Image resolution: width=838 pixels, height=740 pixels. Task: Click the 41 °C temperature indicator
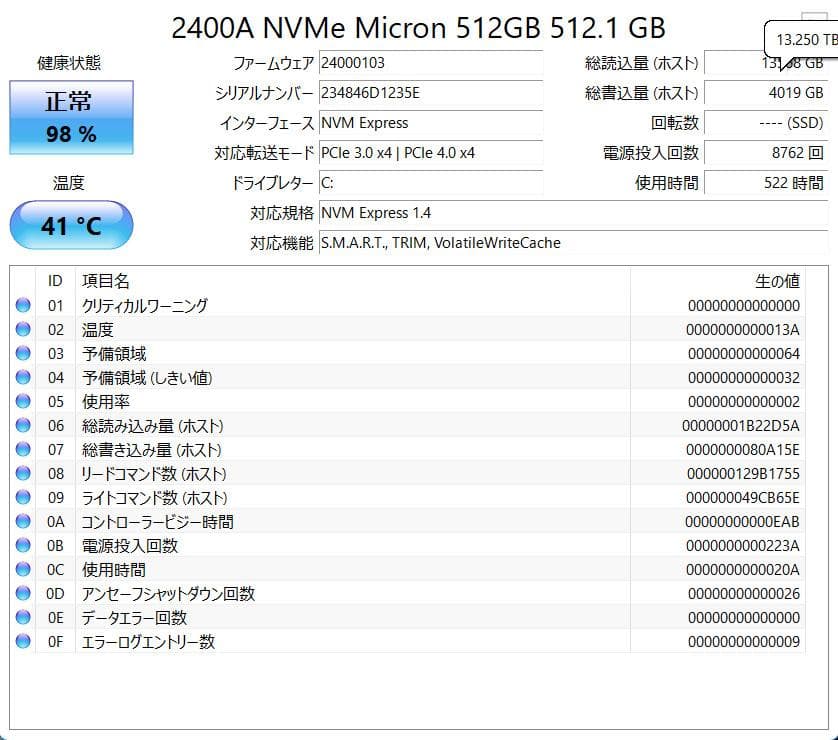click(x=70, y=225)
